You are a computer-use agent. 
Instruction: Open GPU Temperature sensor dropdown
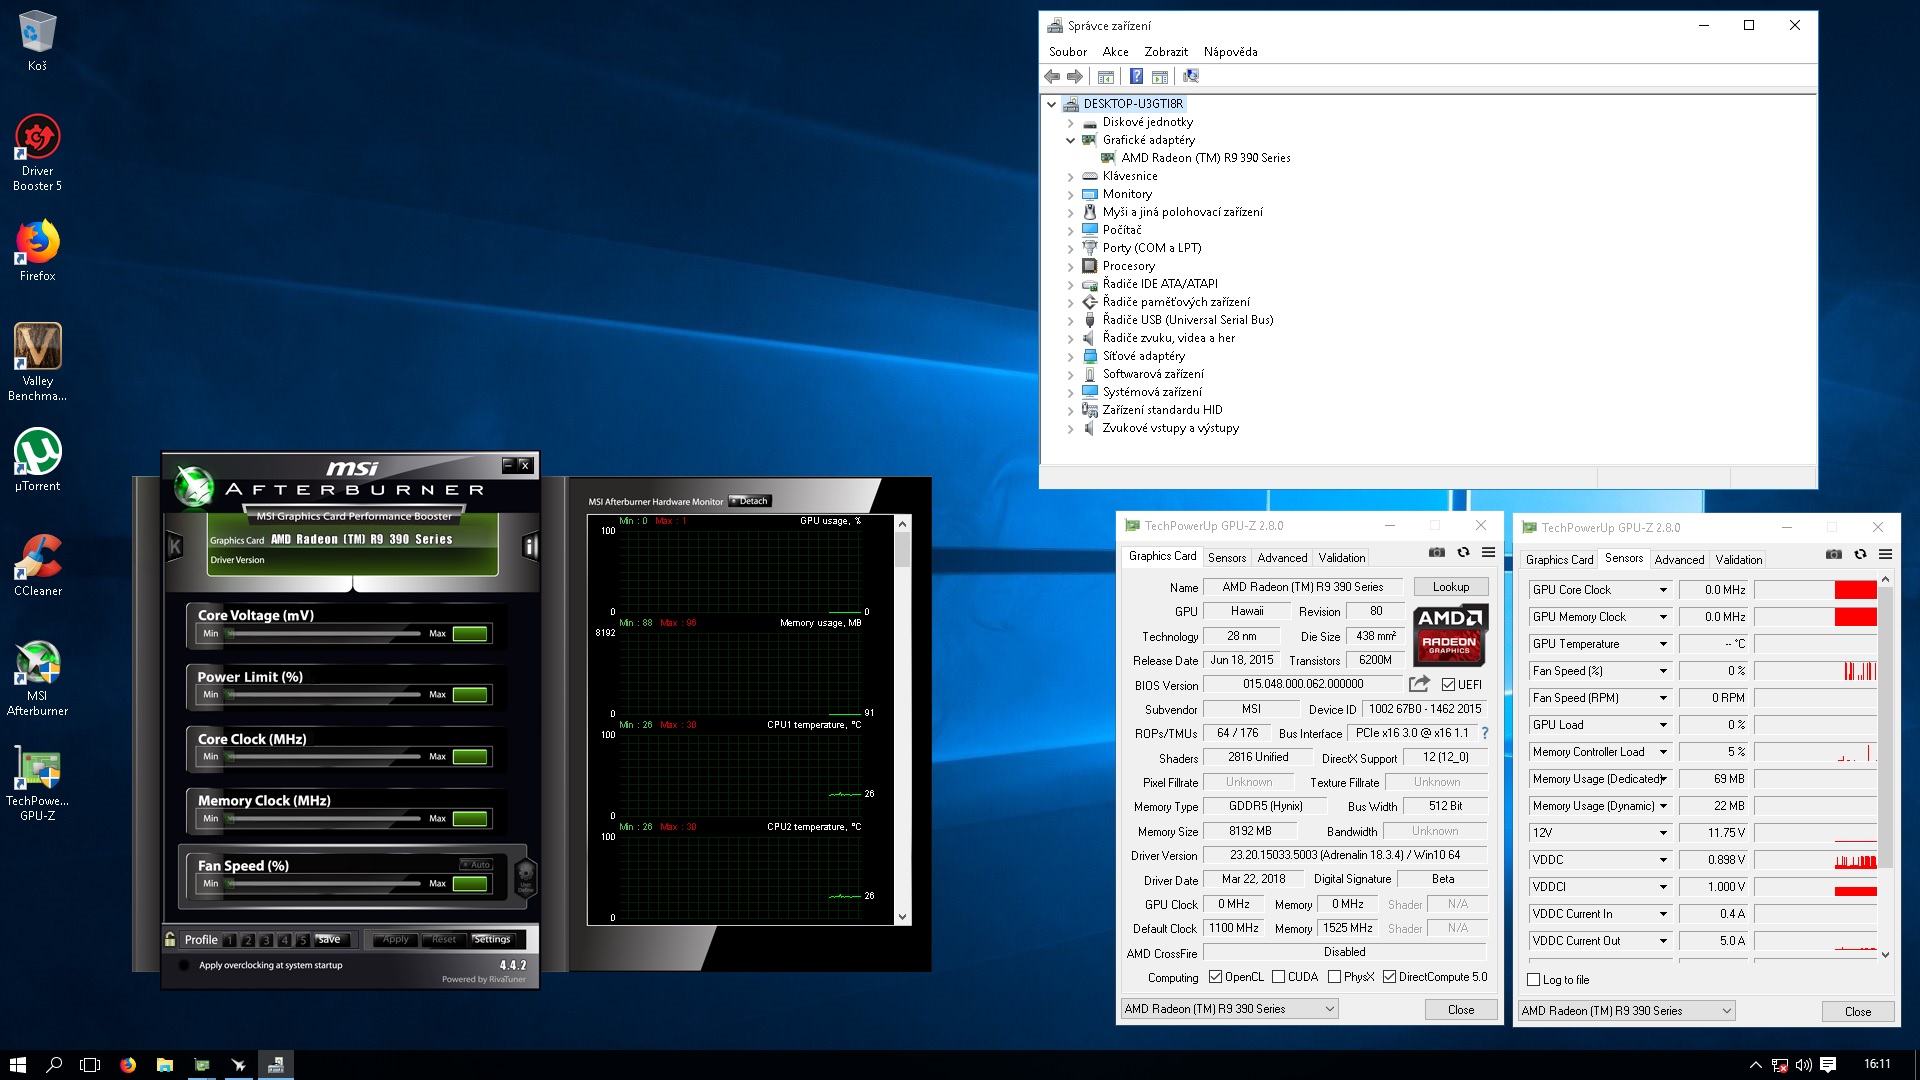tap(1663, 644)
